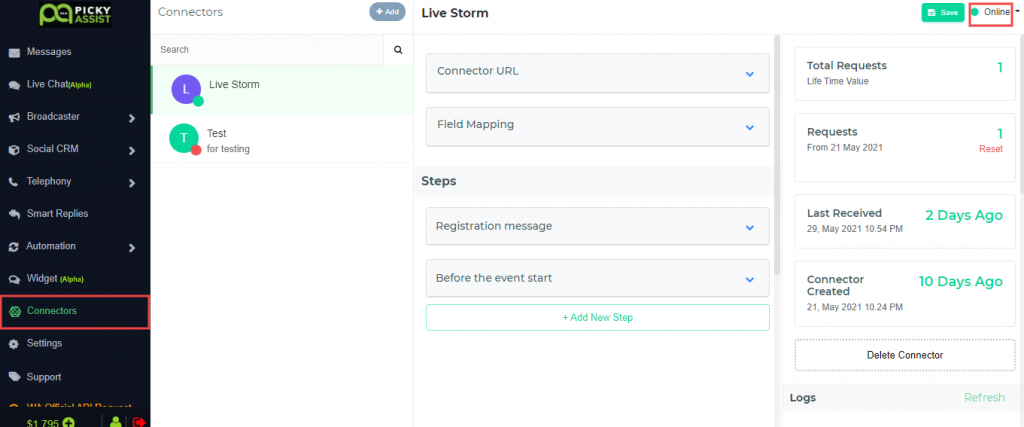1024x427 pixels.
Task: Expand the Broadcaster submenu
Action: click(132, 118)
